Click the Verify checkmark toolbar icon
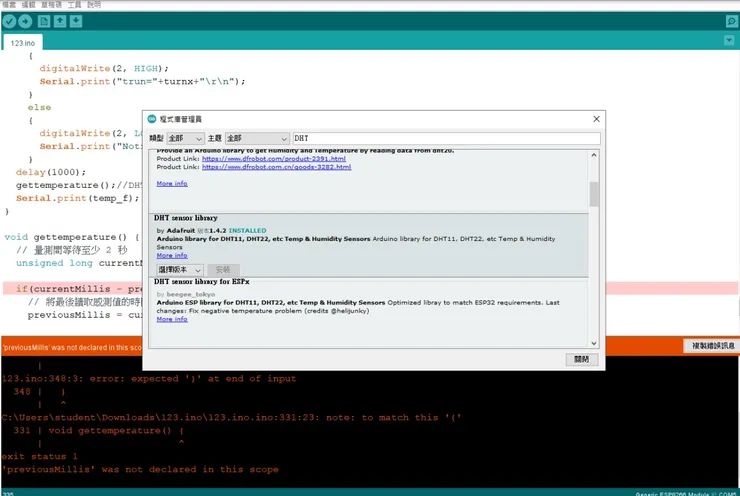 click(x=9, y=21)
